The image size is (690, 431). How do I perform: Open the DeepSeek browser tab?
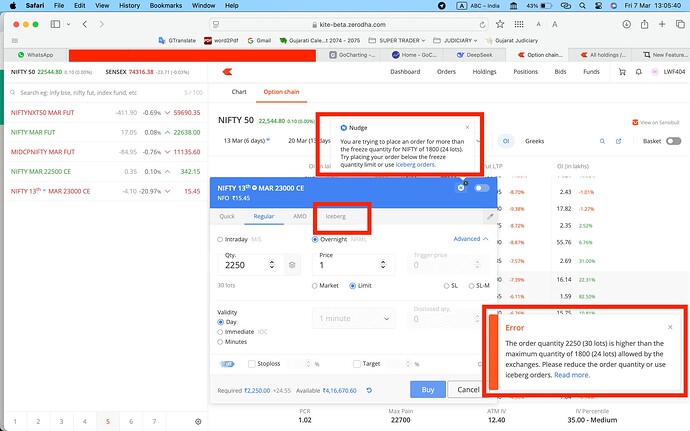pos(474,55)
